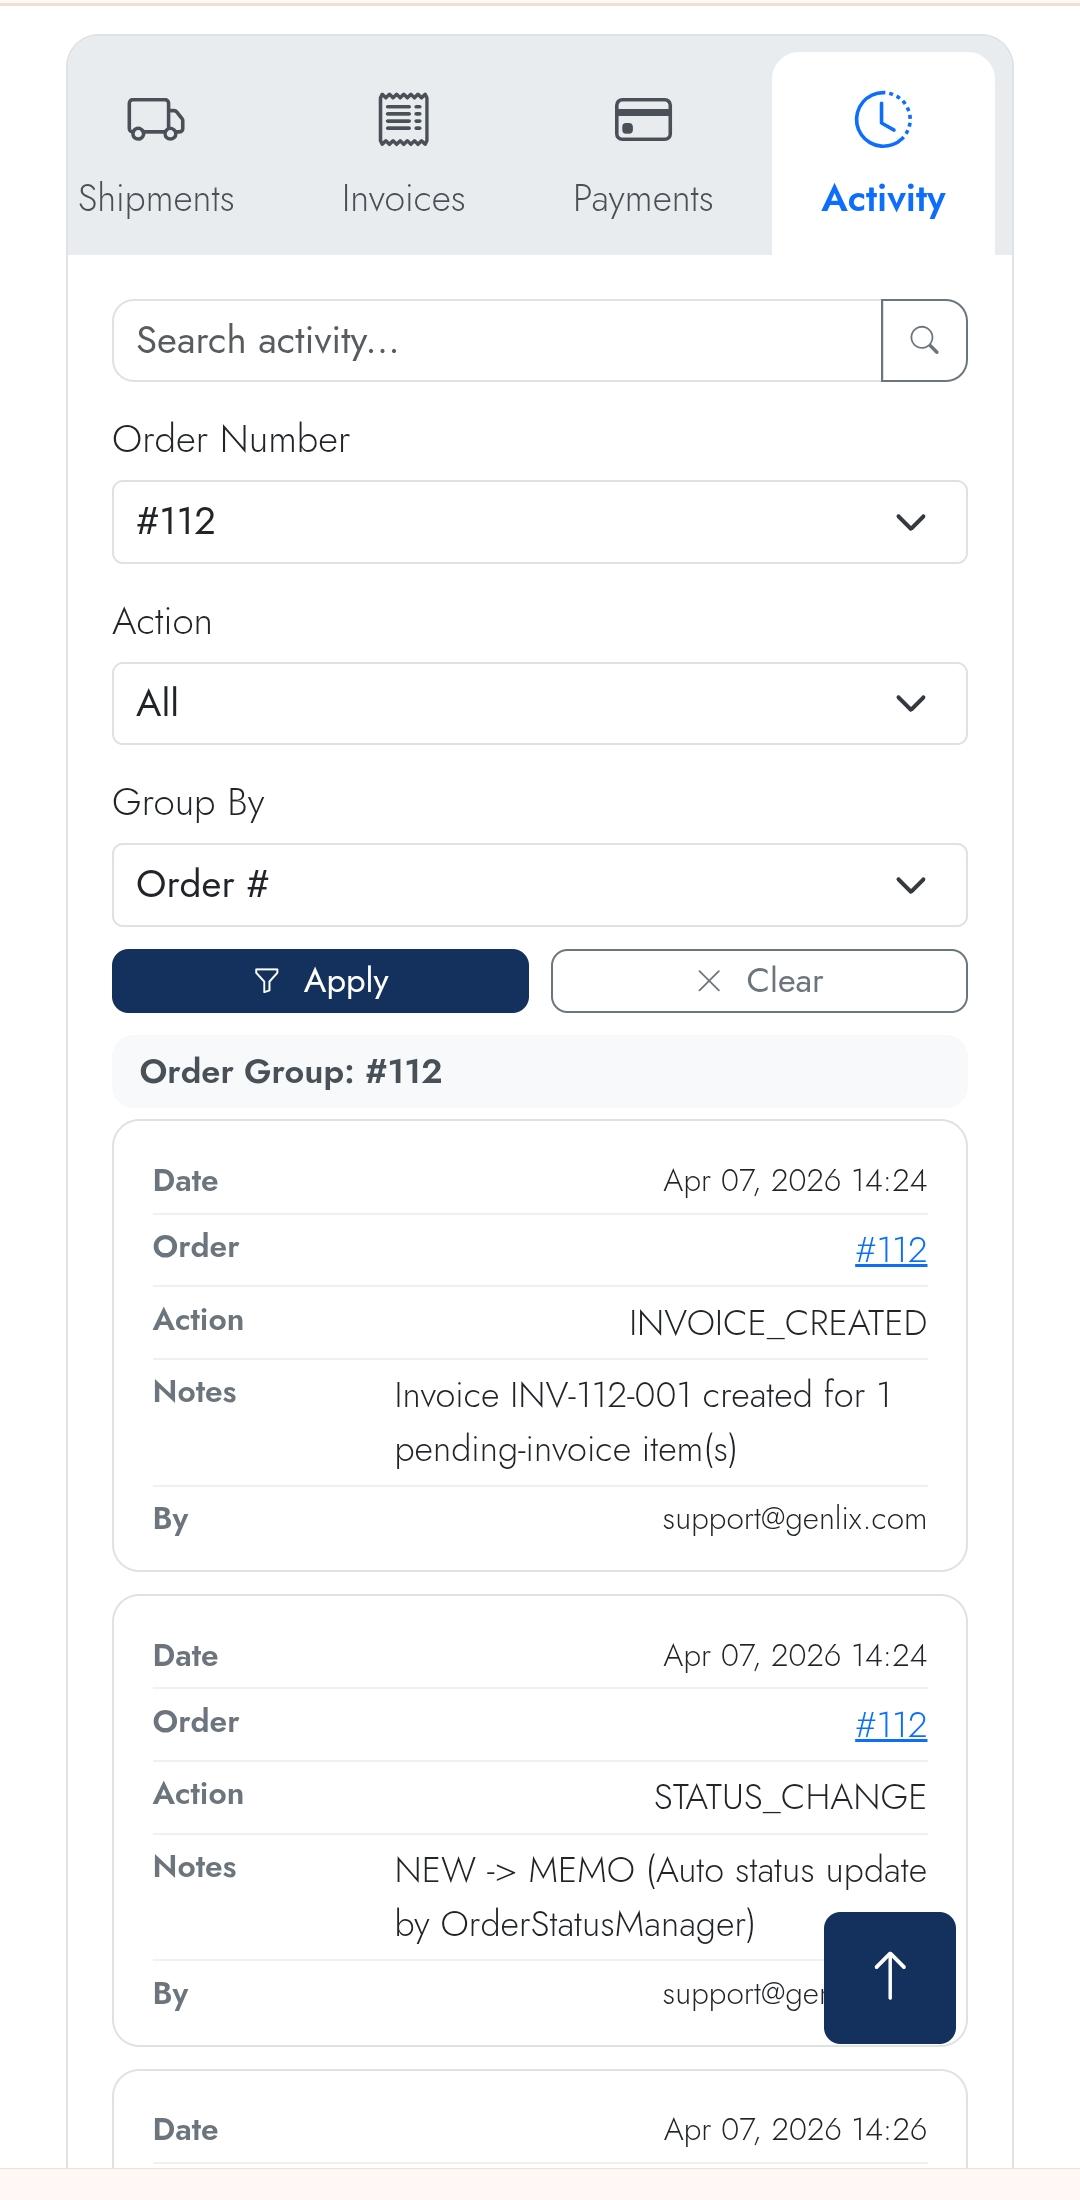Click the Activity clock icon

point(883,119)
